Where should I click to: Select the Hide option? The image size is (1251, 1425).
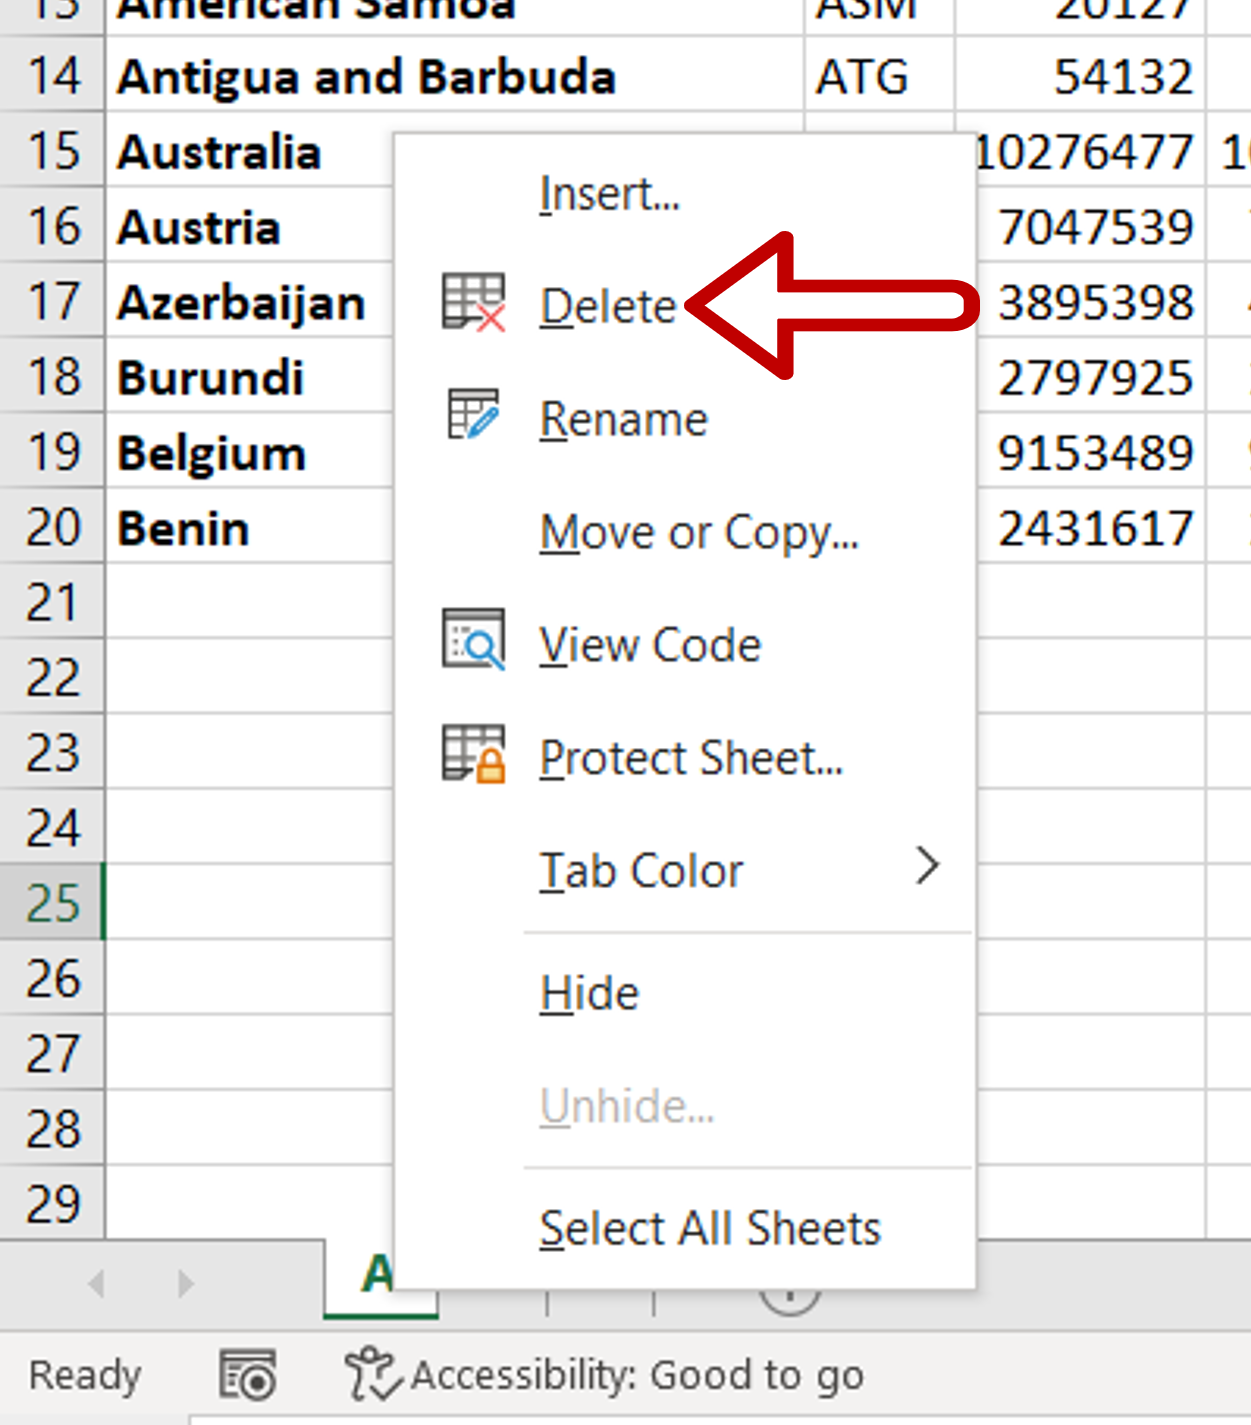(588, 992)
